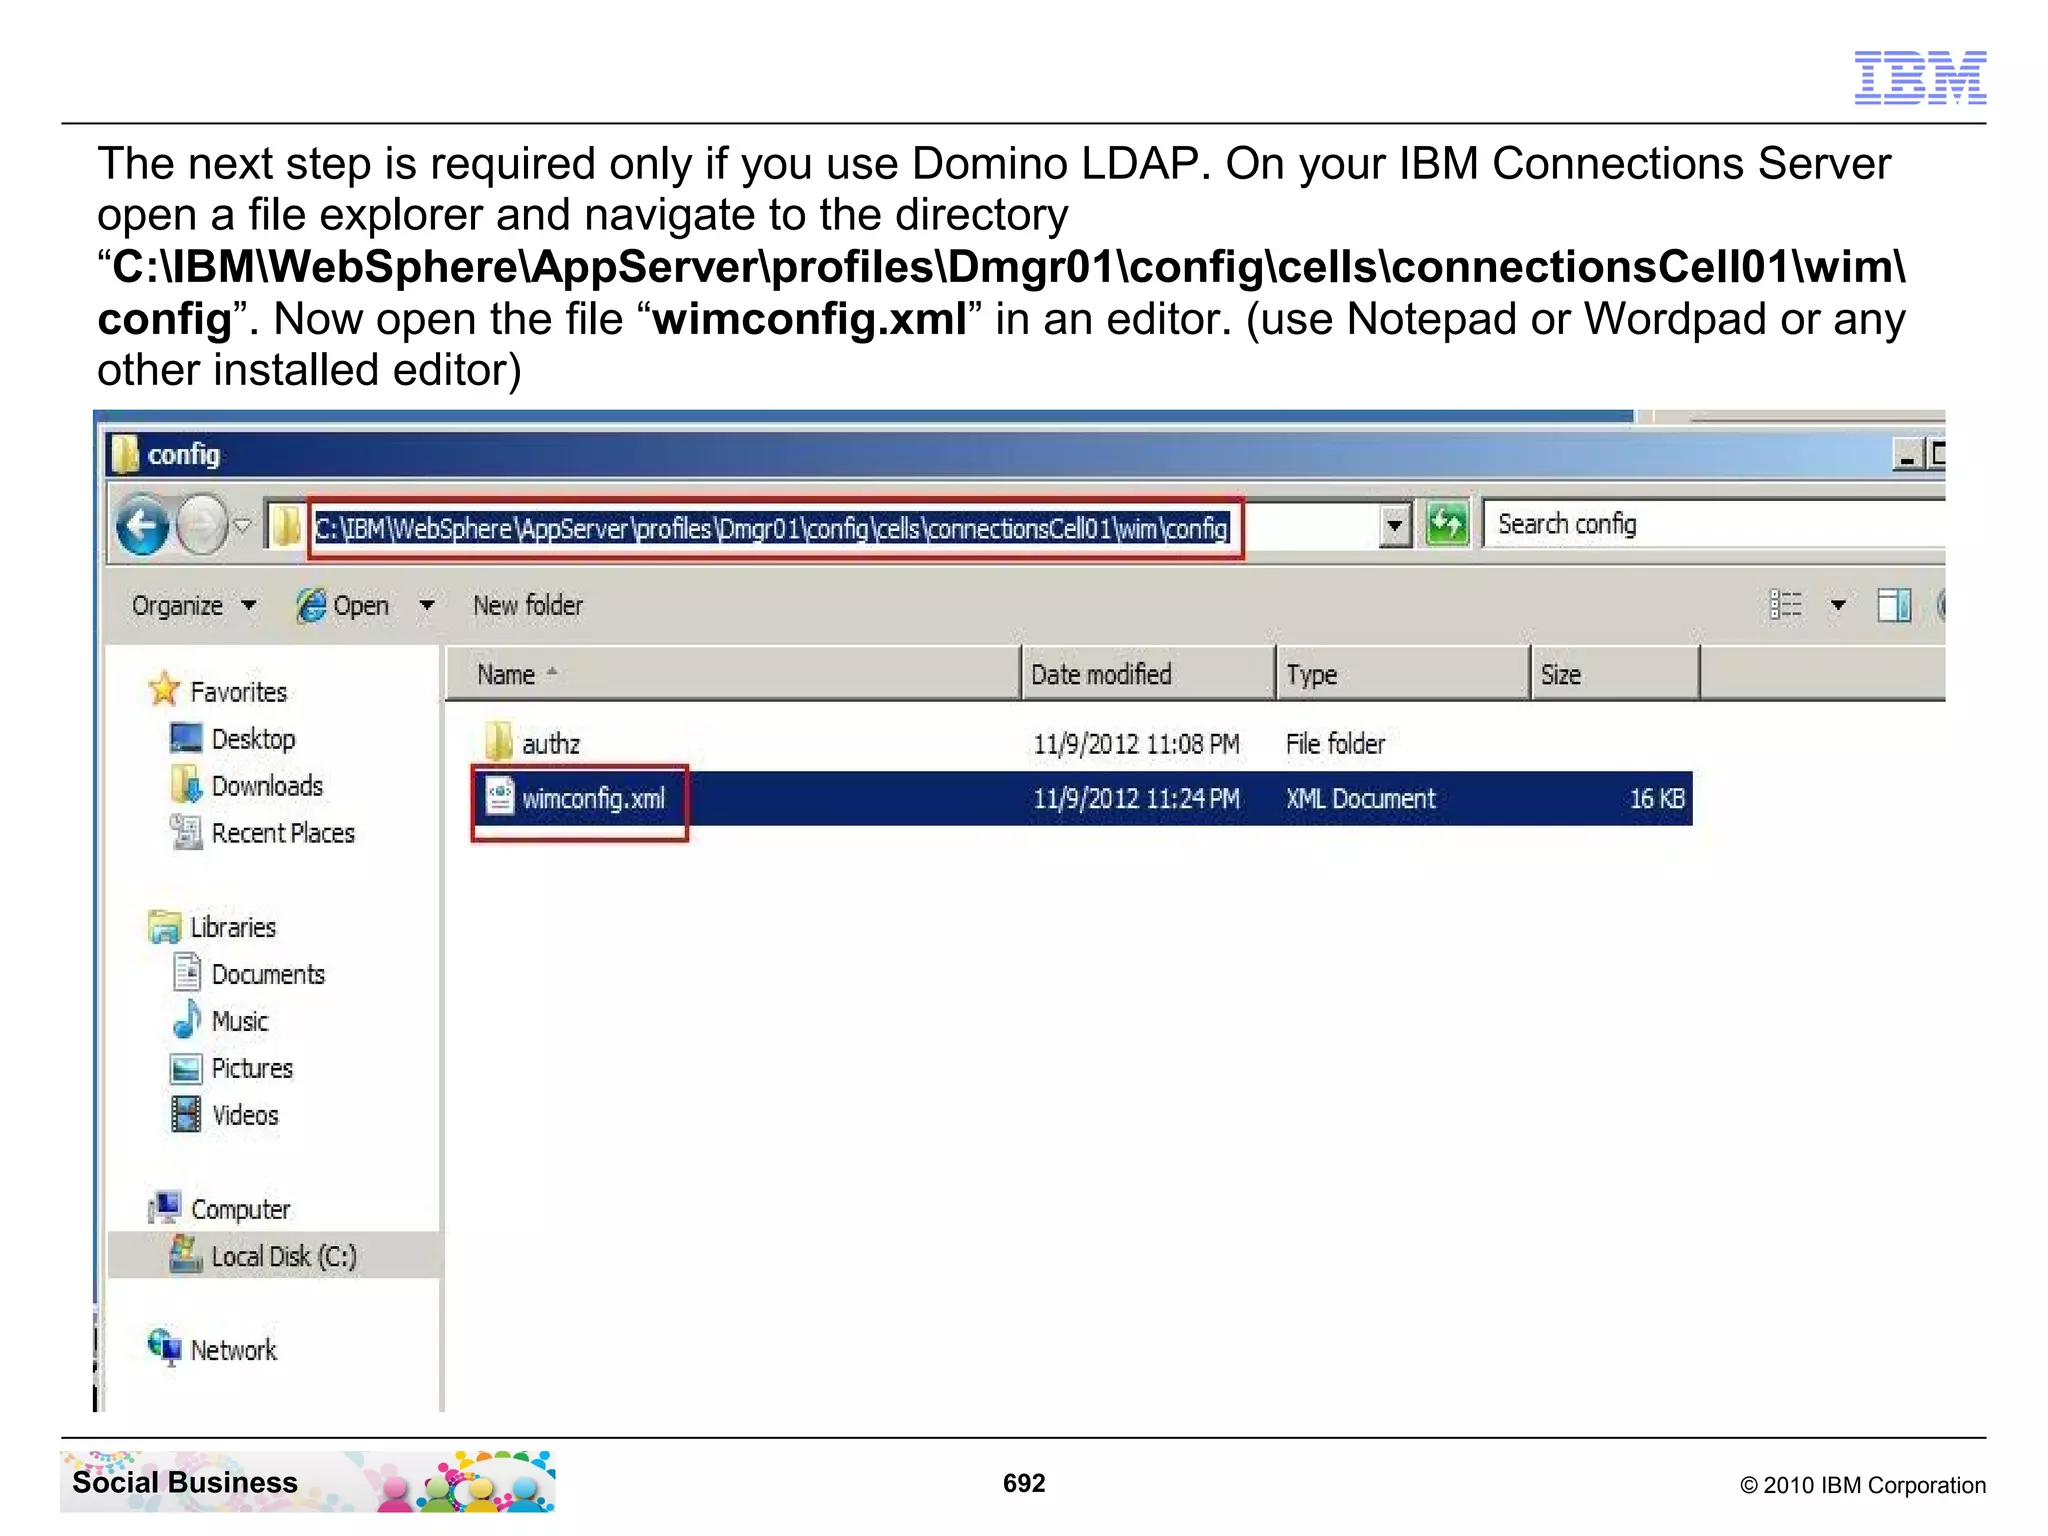Expand the address bar history dropdown

click(1394, 526)
